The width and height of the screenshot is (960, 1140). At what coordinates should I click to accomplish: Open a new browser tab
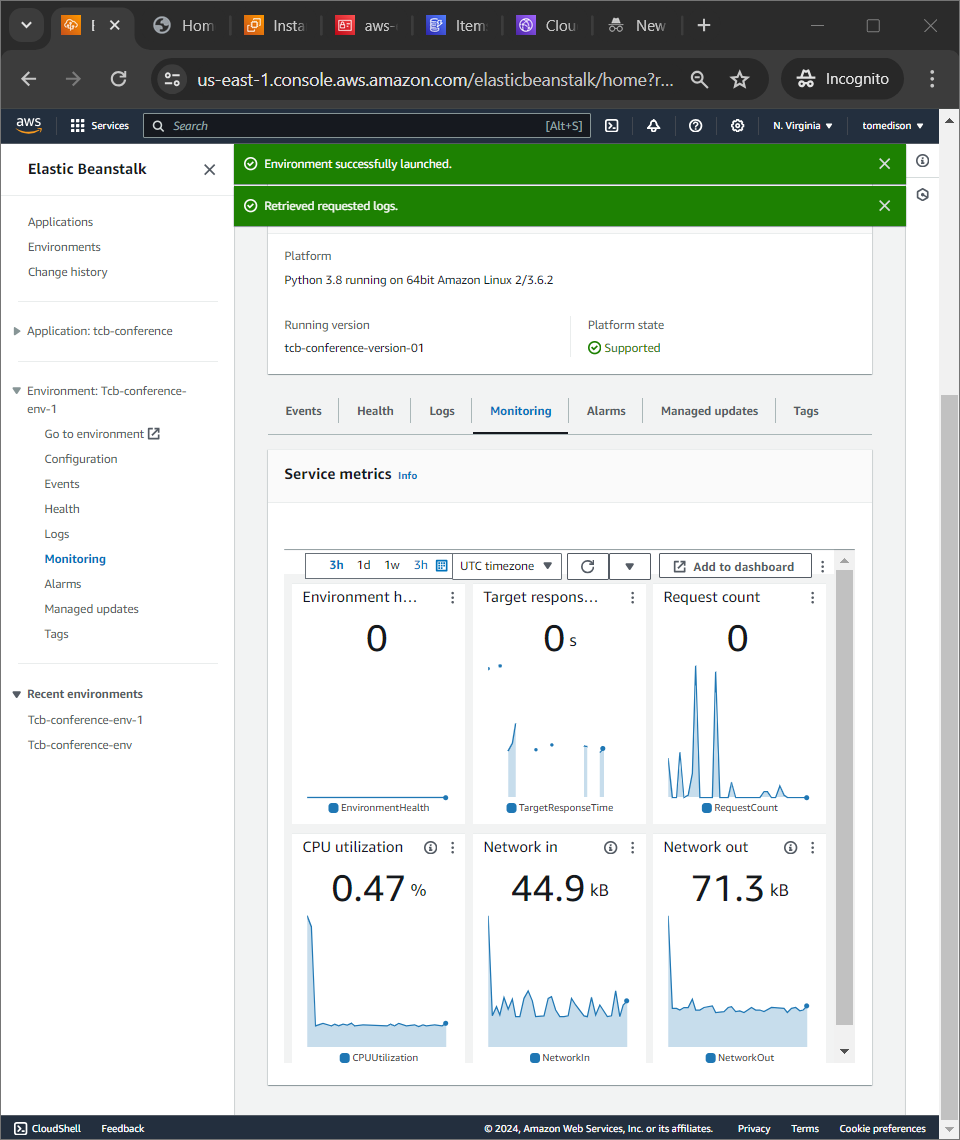click(x=703, y=25)
